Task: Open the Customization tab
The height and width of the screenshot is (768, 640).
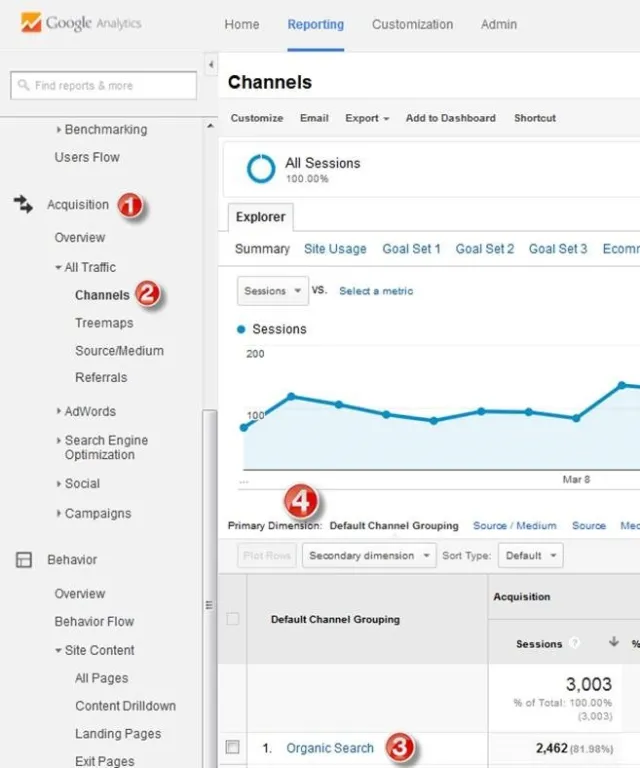Action: pos(412,24)
